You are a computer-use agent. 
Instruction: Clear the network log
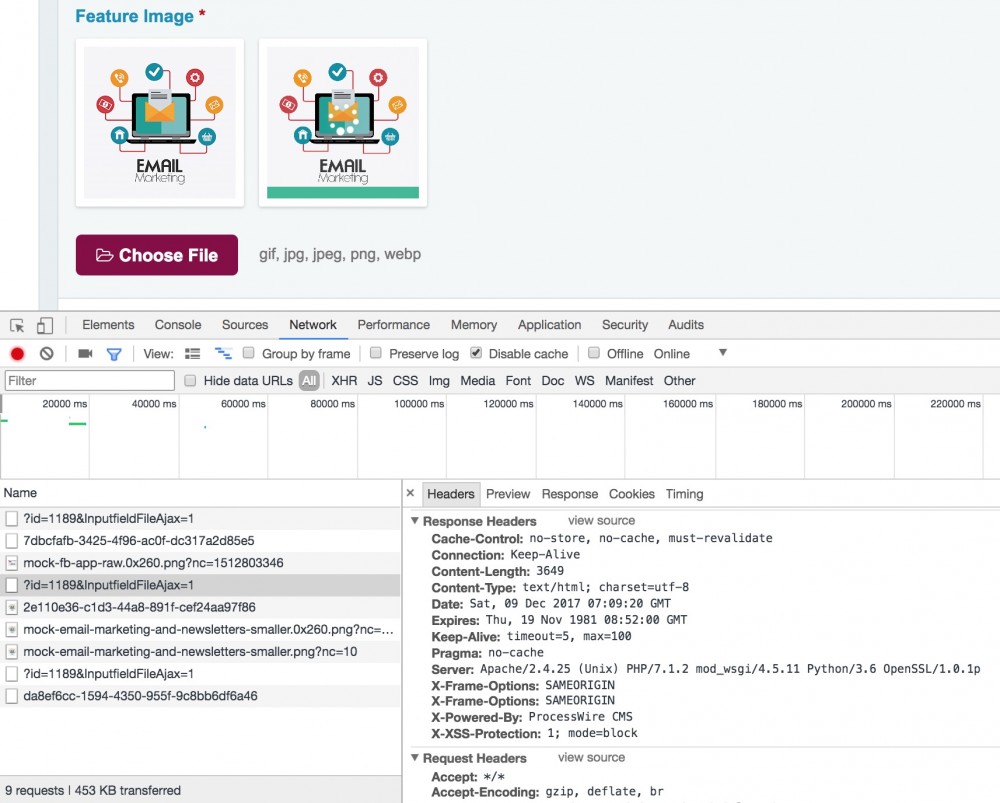(x=46, y=354)
